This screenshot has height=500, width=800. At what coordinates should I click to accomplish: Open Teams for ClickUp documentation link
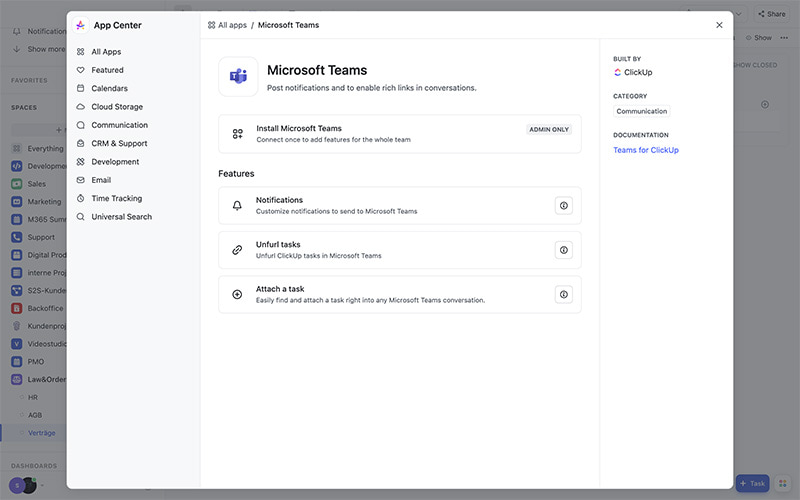click(645, 150)
